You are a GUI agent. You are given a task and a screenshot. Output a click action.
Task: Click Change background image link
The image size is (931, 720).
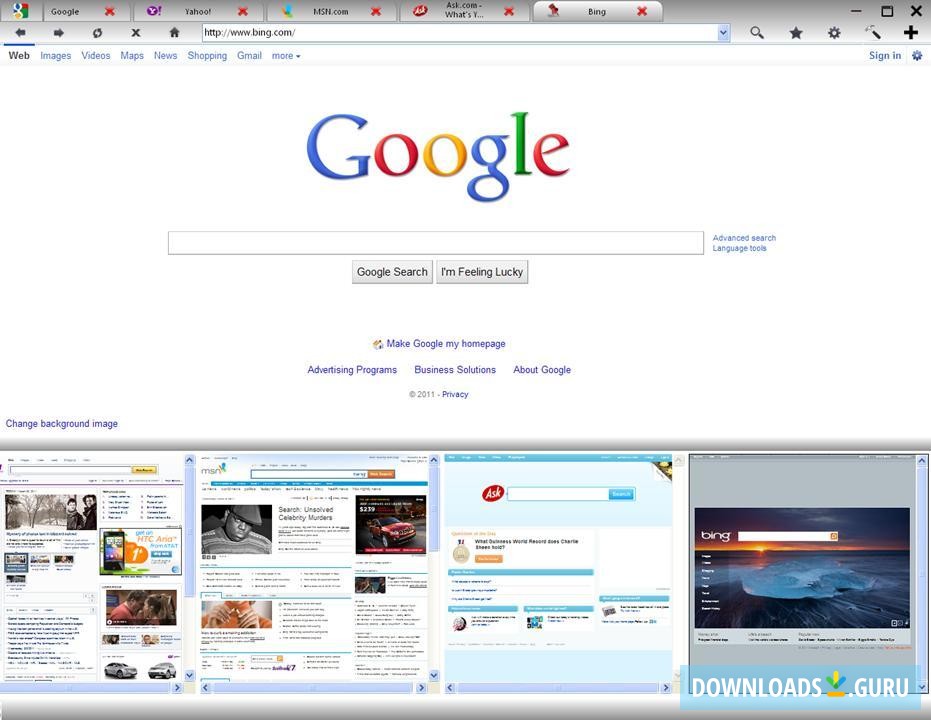point(62,424)
